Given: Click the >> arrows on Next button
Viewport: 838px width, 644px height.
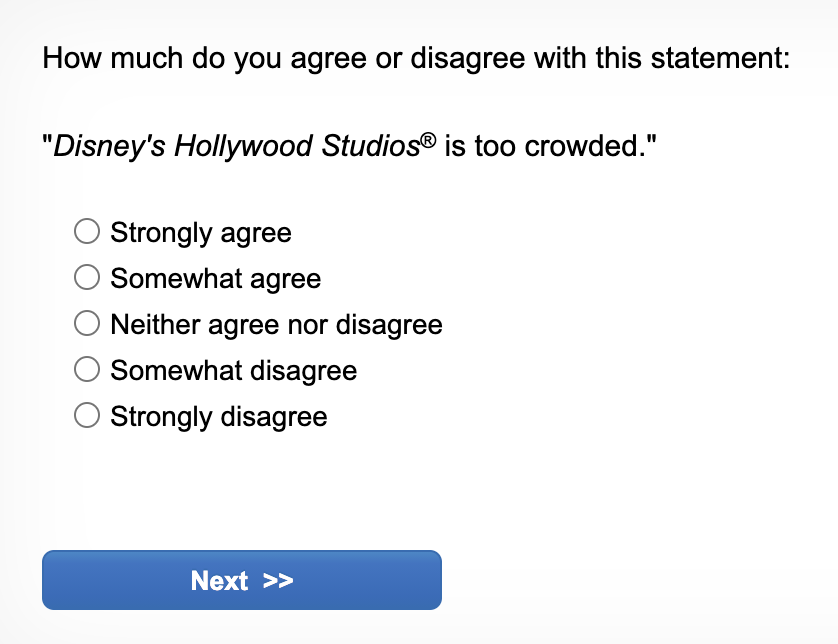Looking at the screenshot, I should (x=278, y=581).
